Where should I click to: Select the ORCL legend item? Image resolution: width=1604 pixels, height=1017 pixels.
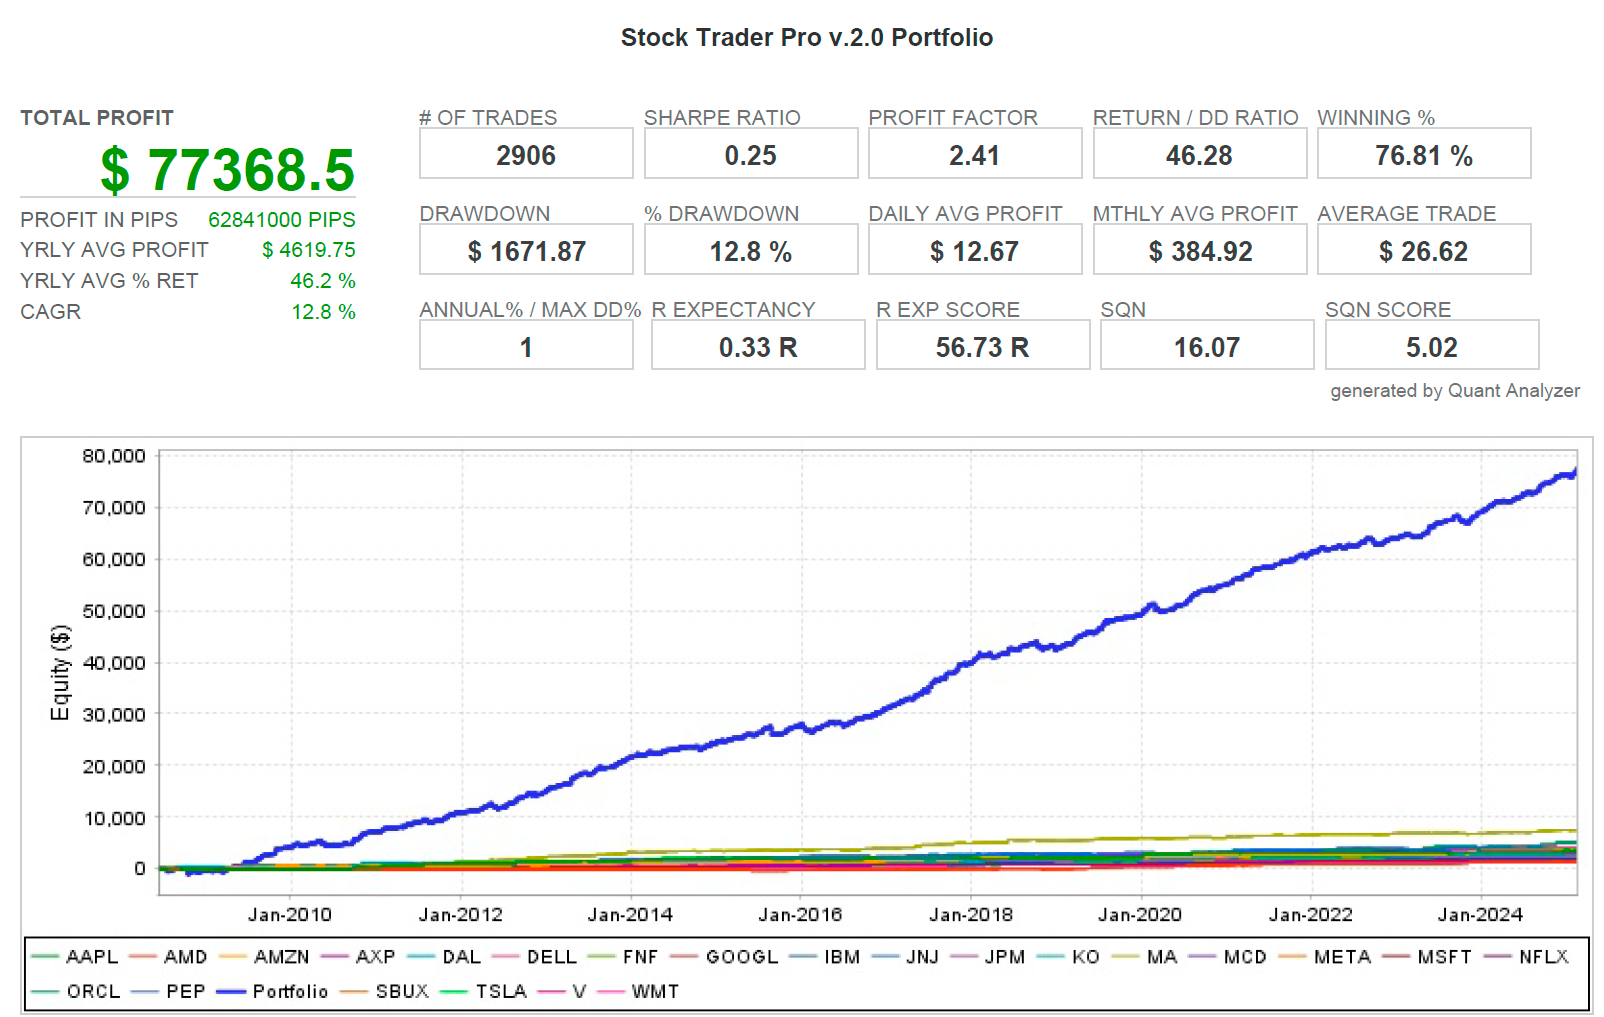pos(76,991)
